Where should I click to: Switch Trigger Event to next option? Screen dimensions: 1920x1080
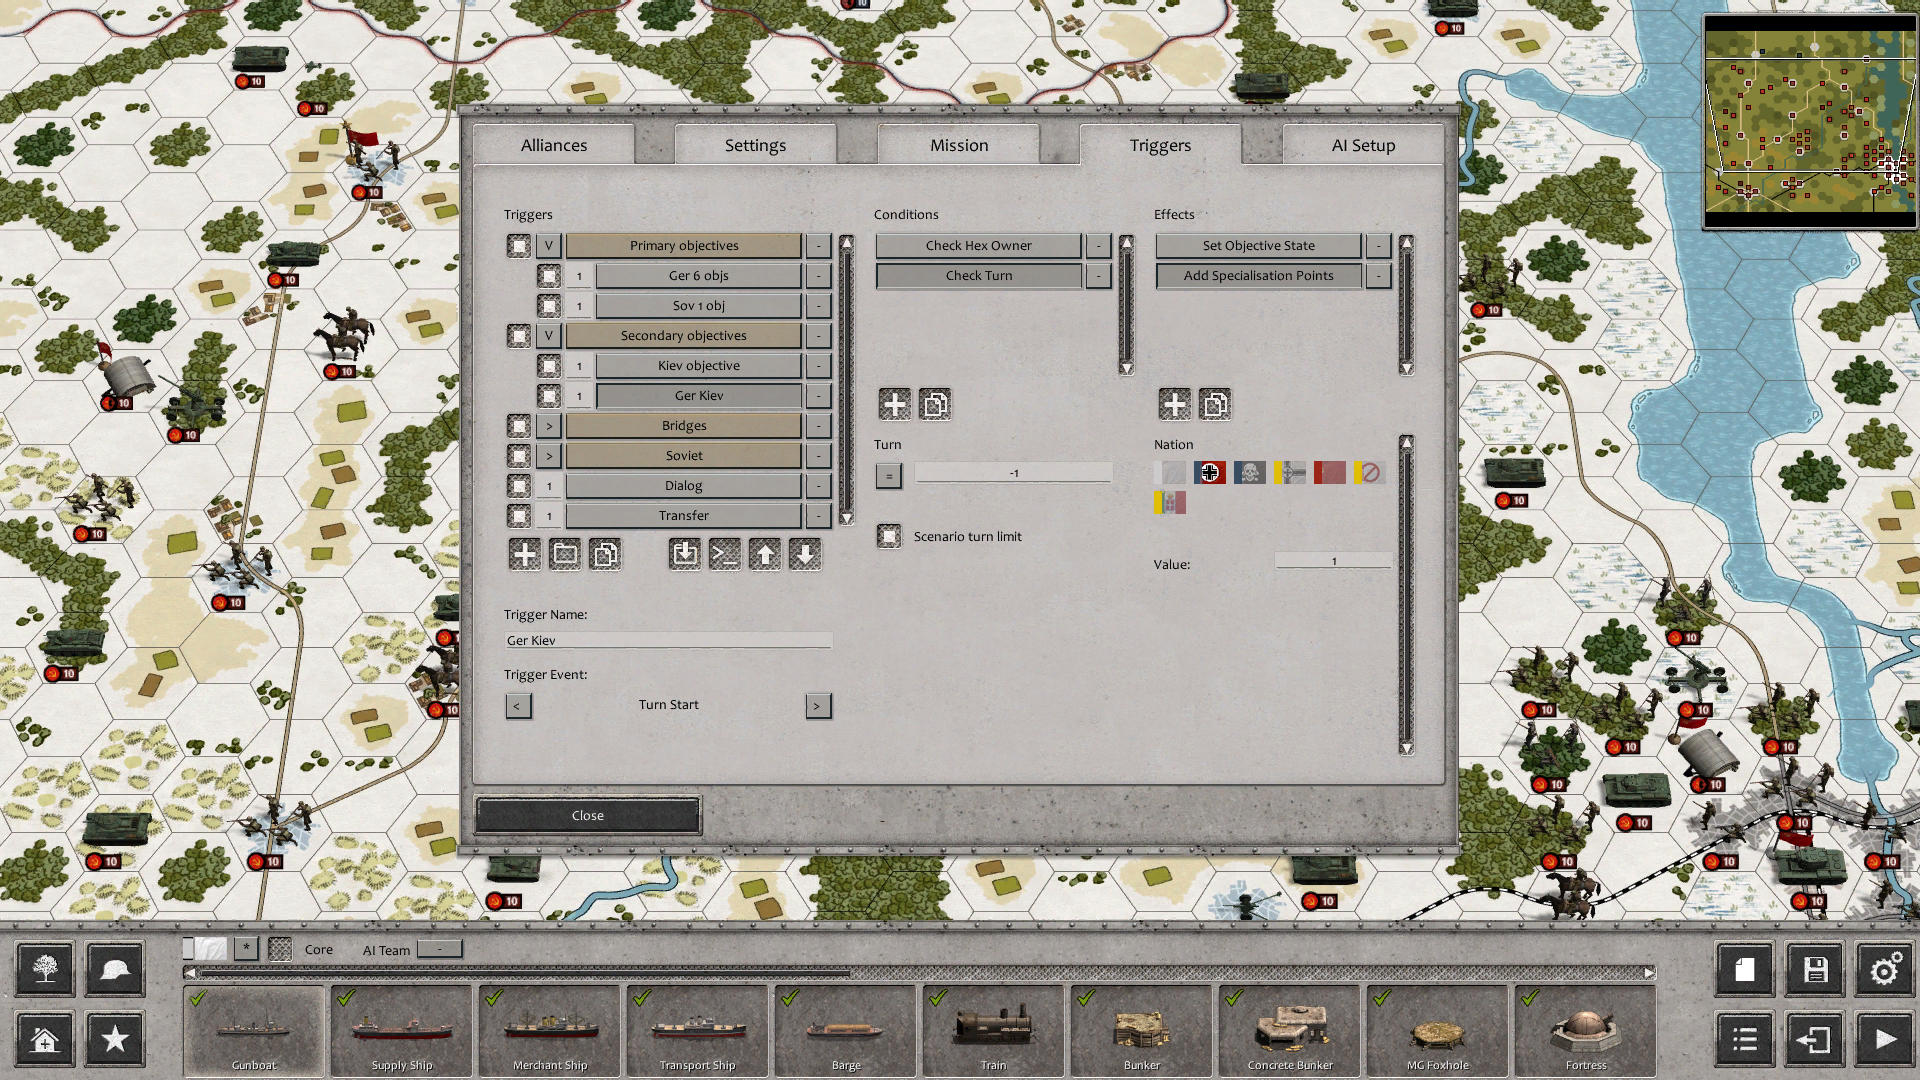point(818,706)
